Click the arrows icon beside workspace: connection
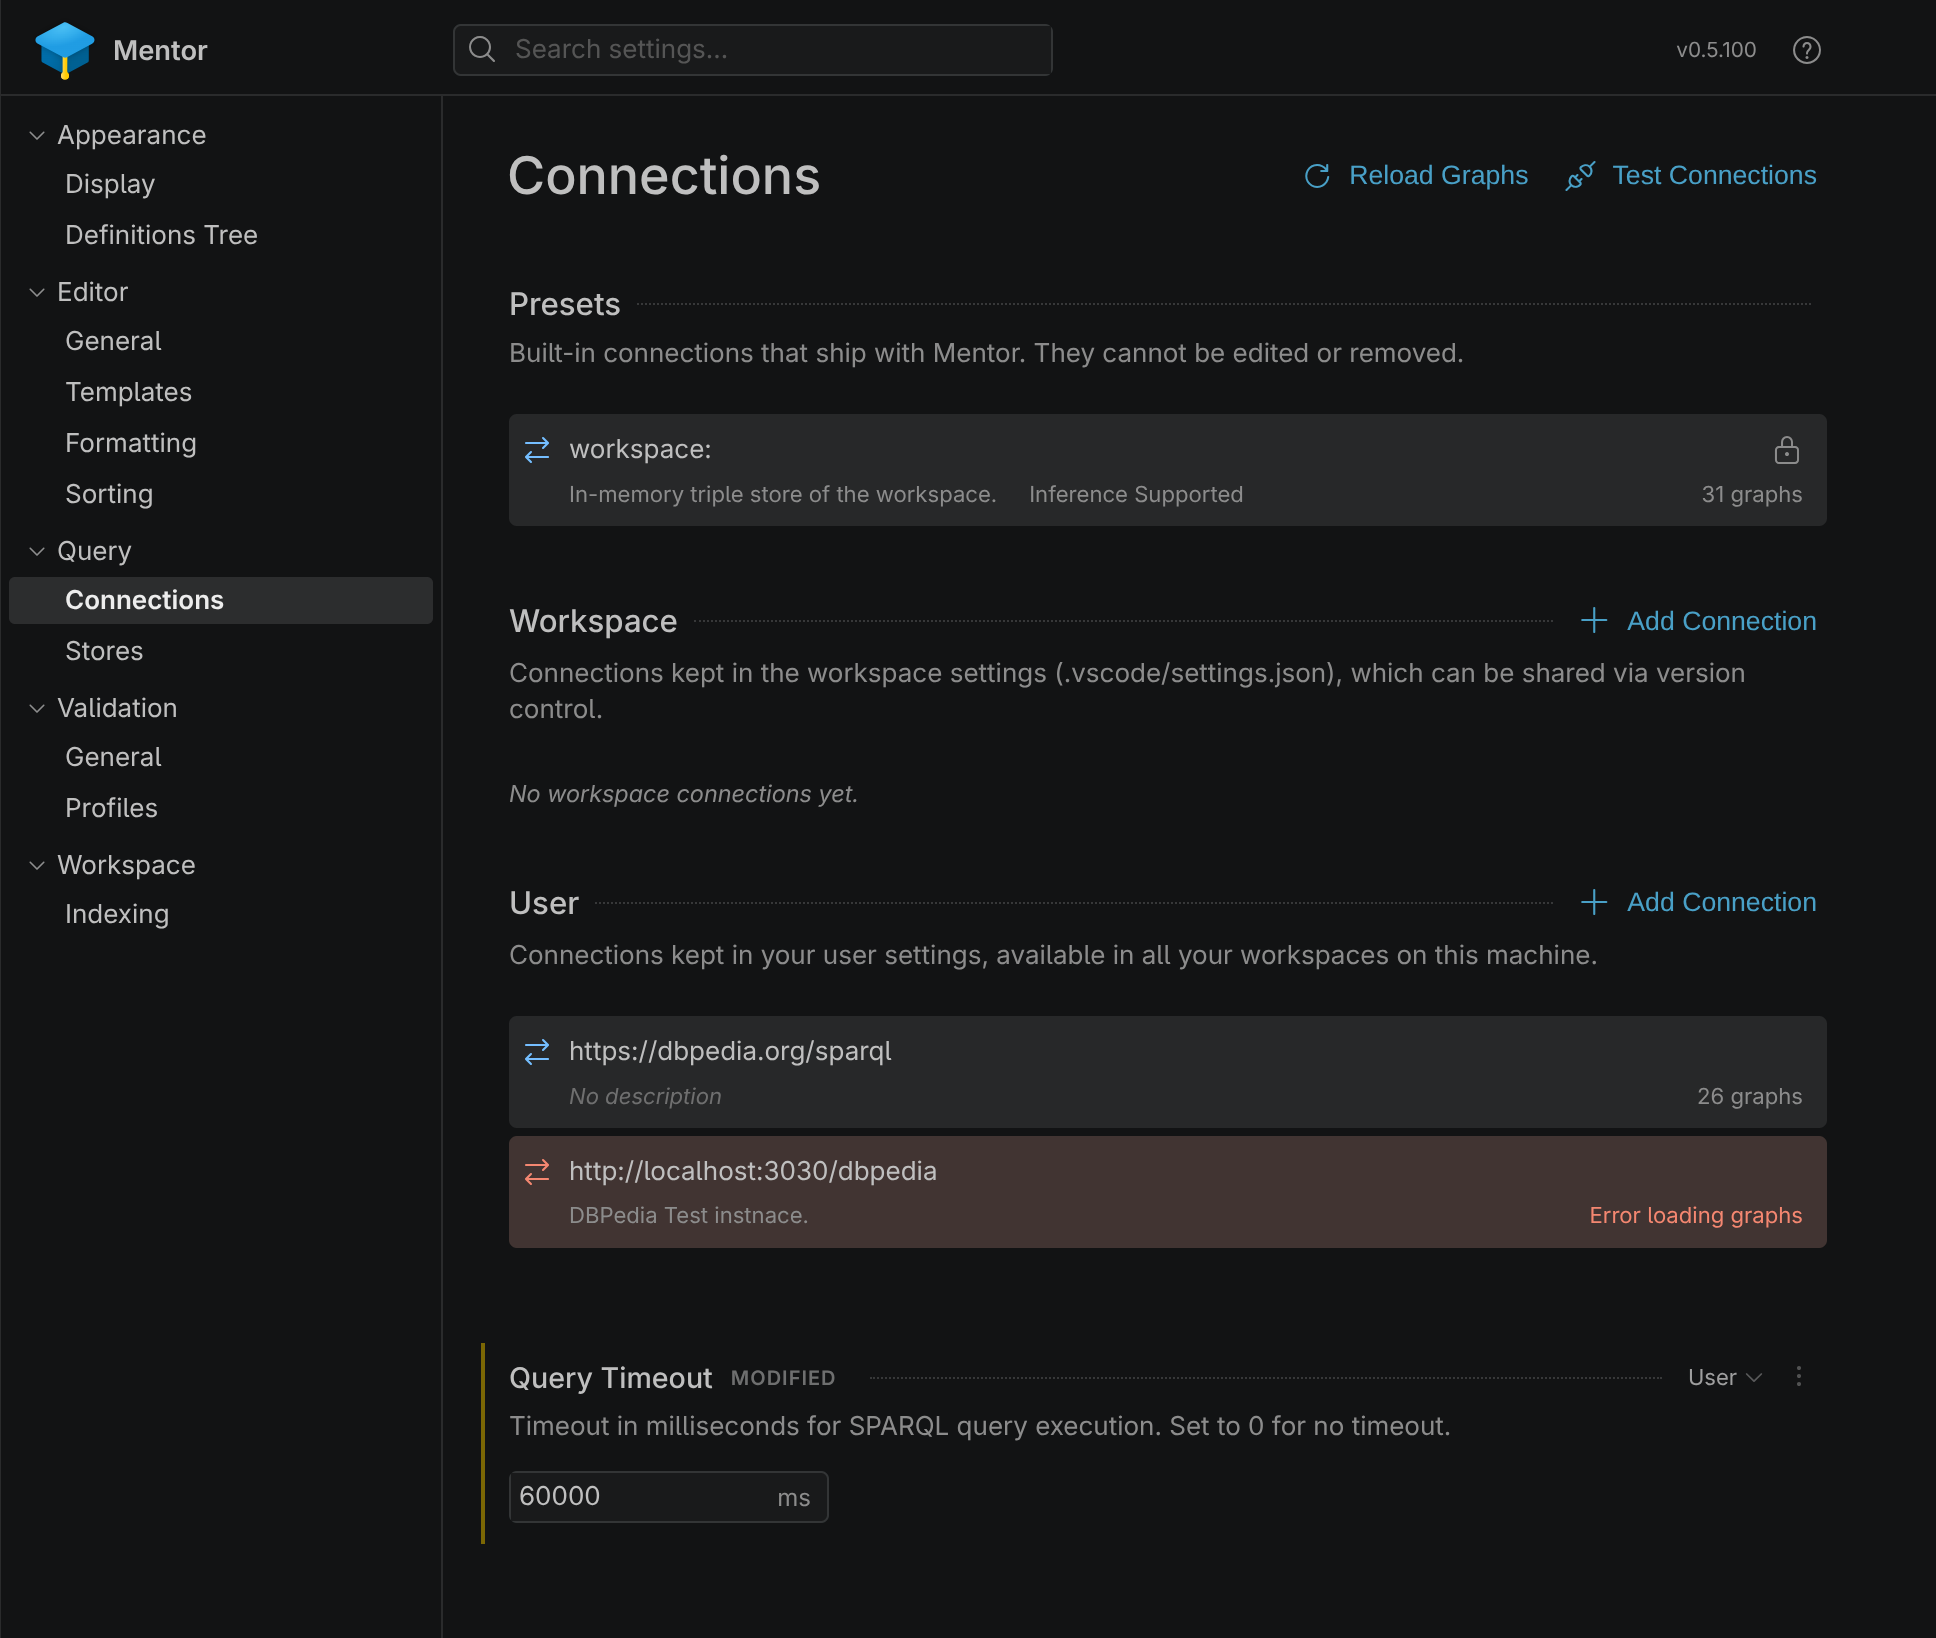The height and width of the screenshot is (1638, 1936). (537, 450)
